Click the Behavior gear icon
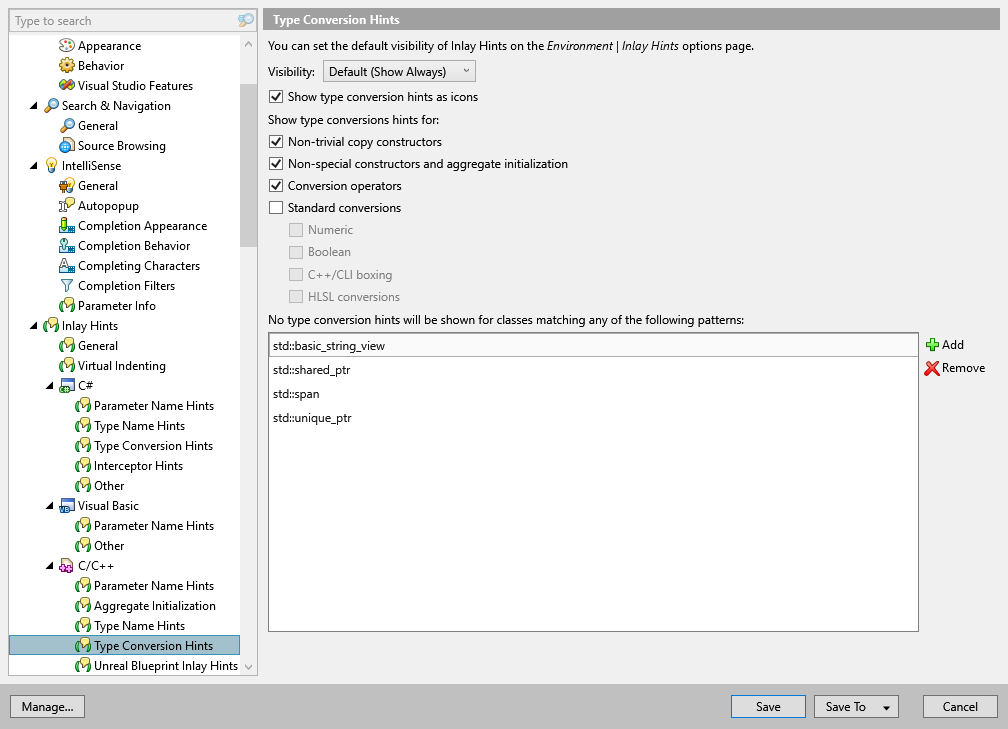The width and height of the screenshot is (1008, 729). (66, 66)
